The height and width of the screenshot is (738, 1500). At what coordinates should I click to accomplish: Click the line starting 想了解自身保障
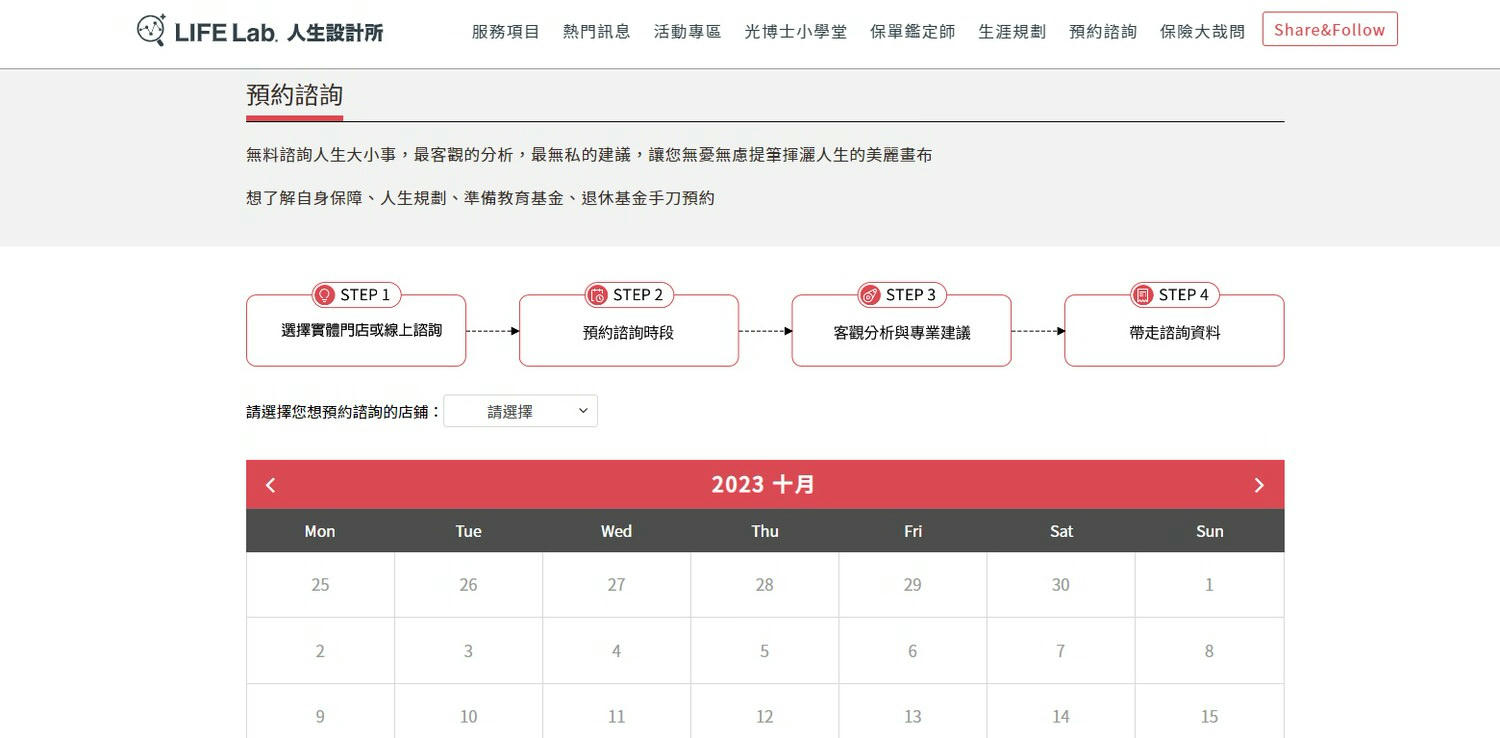pyautogui.click(x=480, y=198)
